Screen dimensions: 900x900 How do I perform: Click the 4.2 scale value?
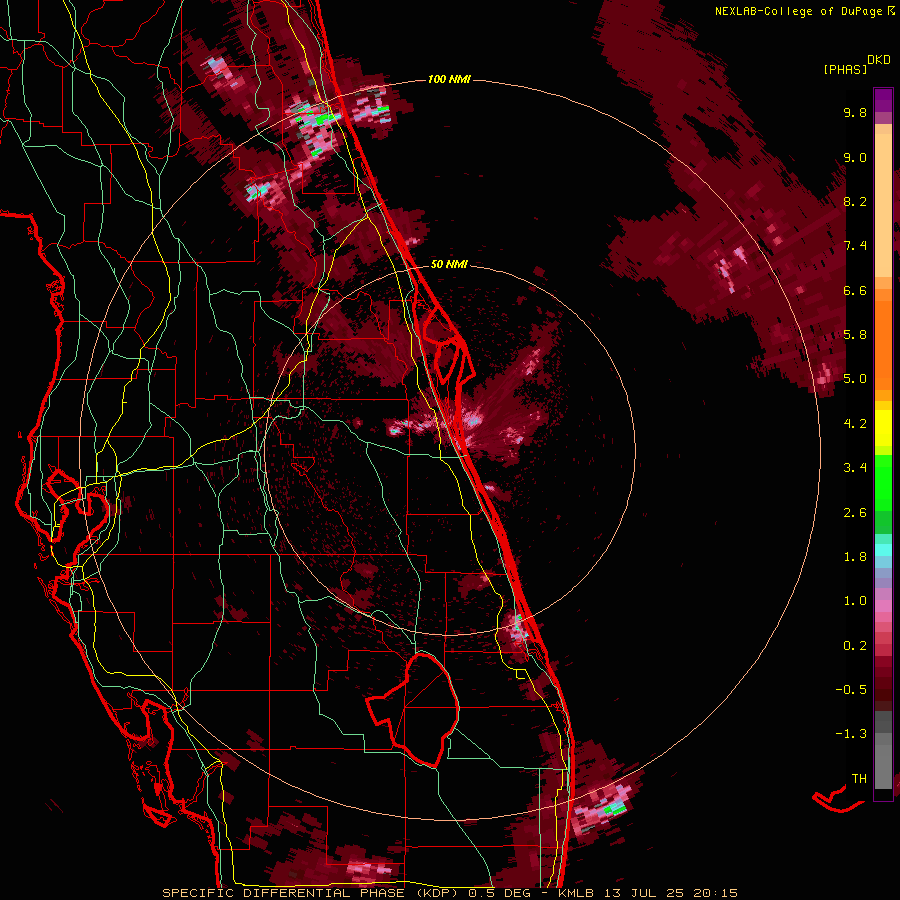click(x=855, y=424)
